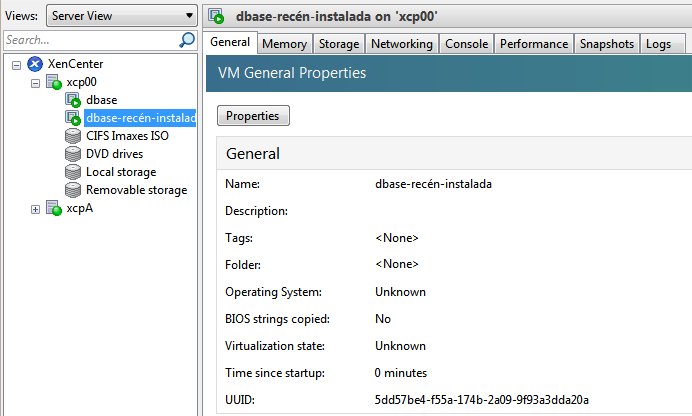Click the CIFS Imaxes ISO storage icon
The image size is (692, 416).
[x=73, y=136]
